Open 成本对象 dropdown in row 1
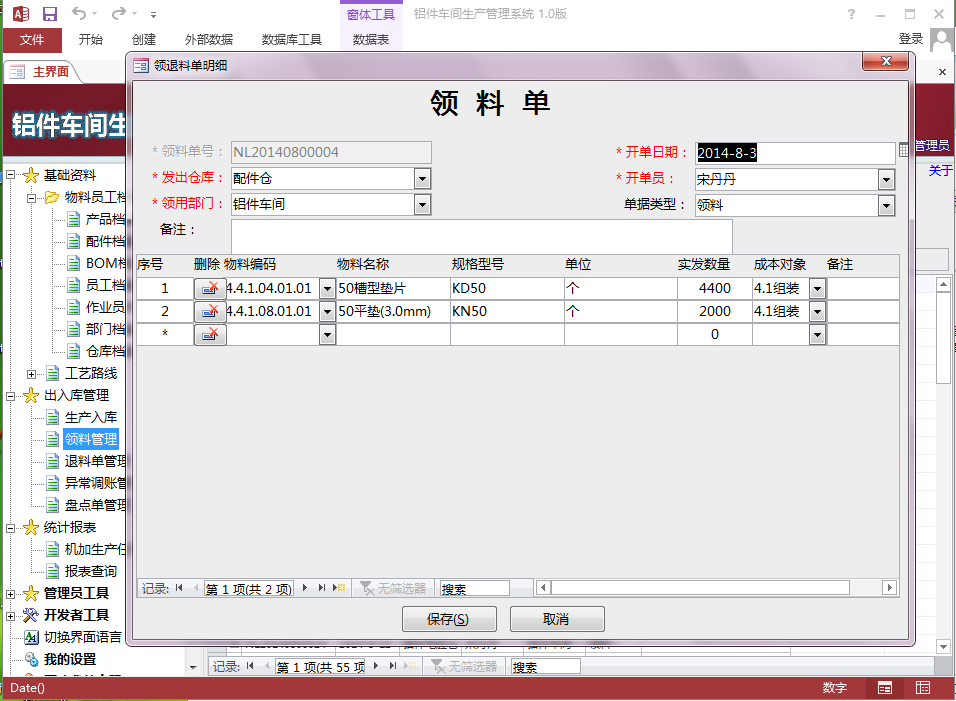956x701 pixels. click(x=818, y=288)
